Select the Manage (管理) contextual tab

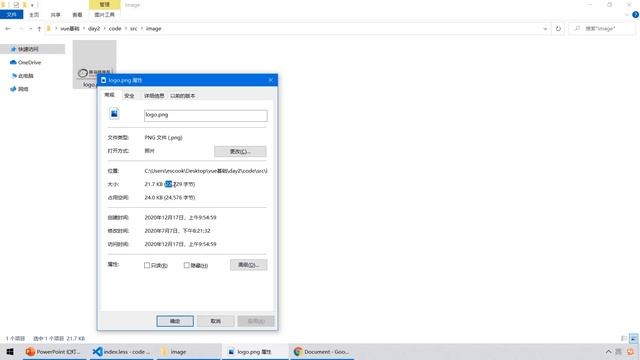click(104, 4)
